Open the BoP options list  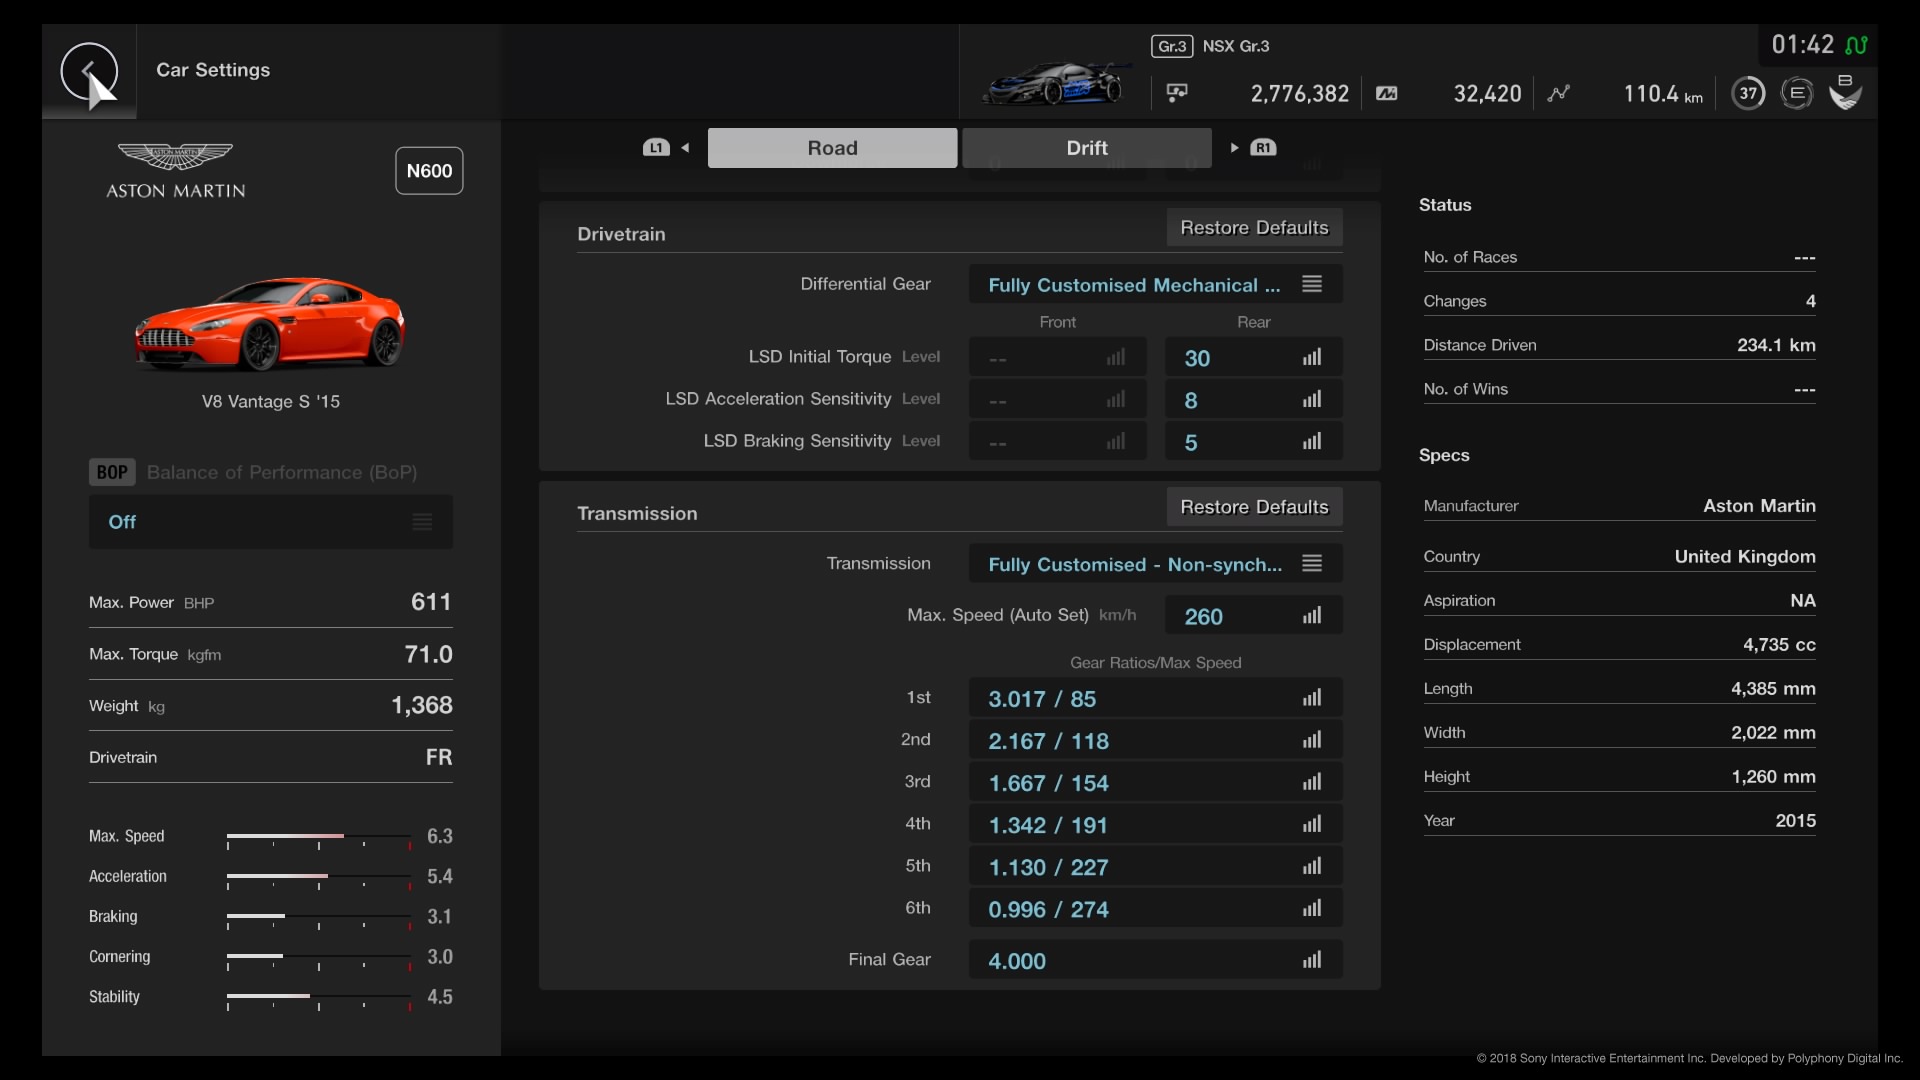point(421,521)
